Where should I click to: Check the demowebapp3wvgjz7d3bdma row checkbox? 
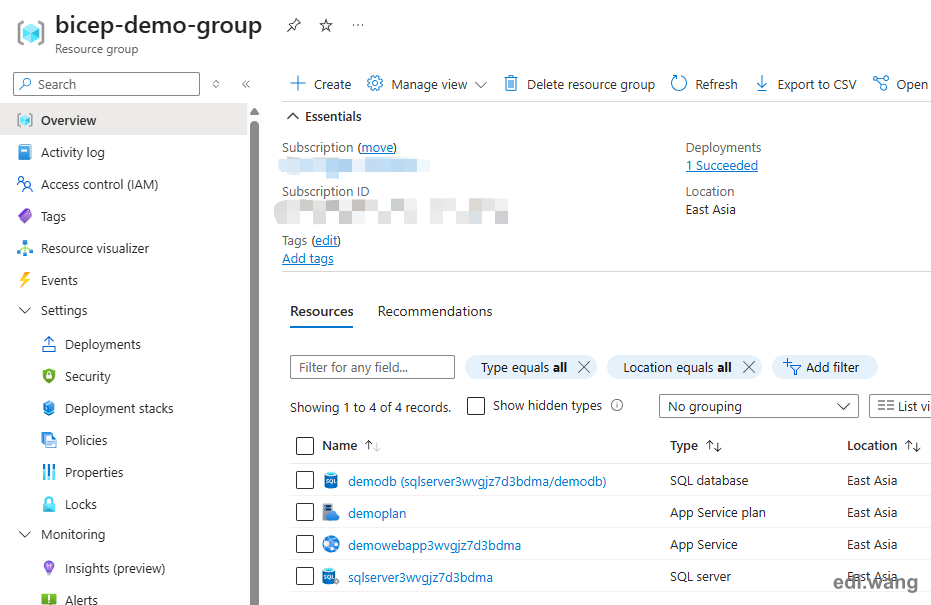click(x=305, y=544)
